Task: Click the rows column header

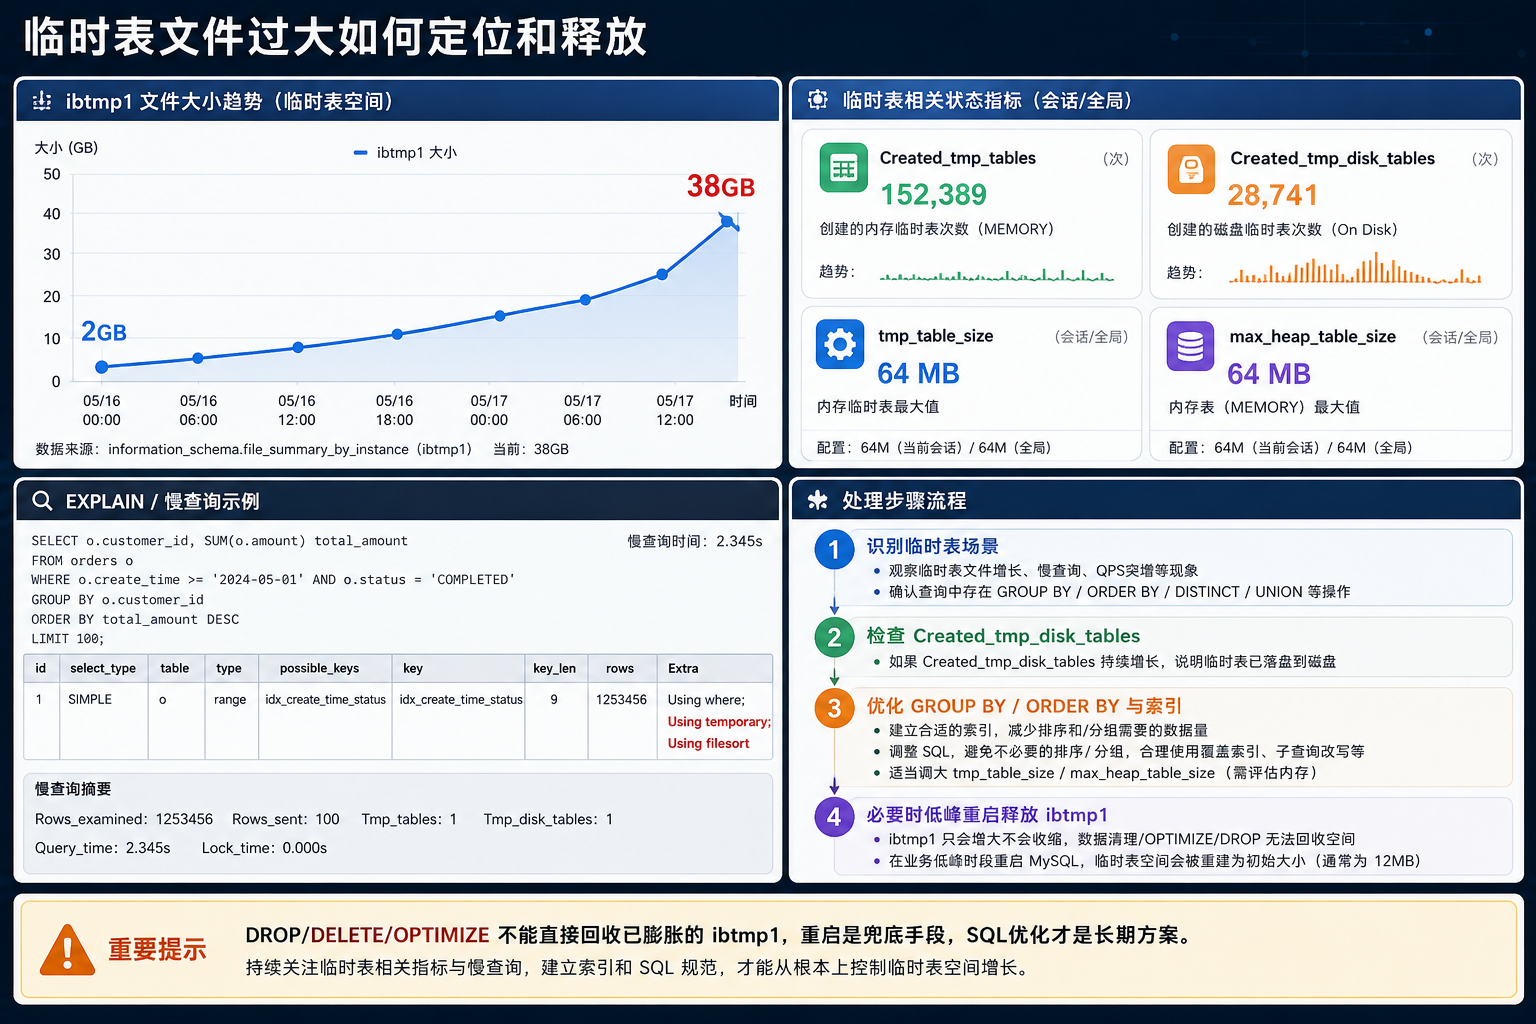Action: pyautogui.click(x=620, y=668)
